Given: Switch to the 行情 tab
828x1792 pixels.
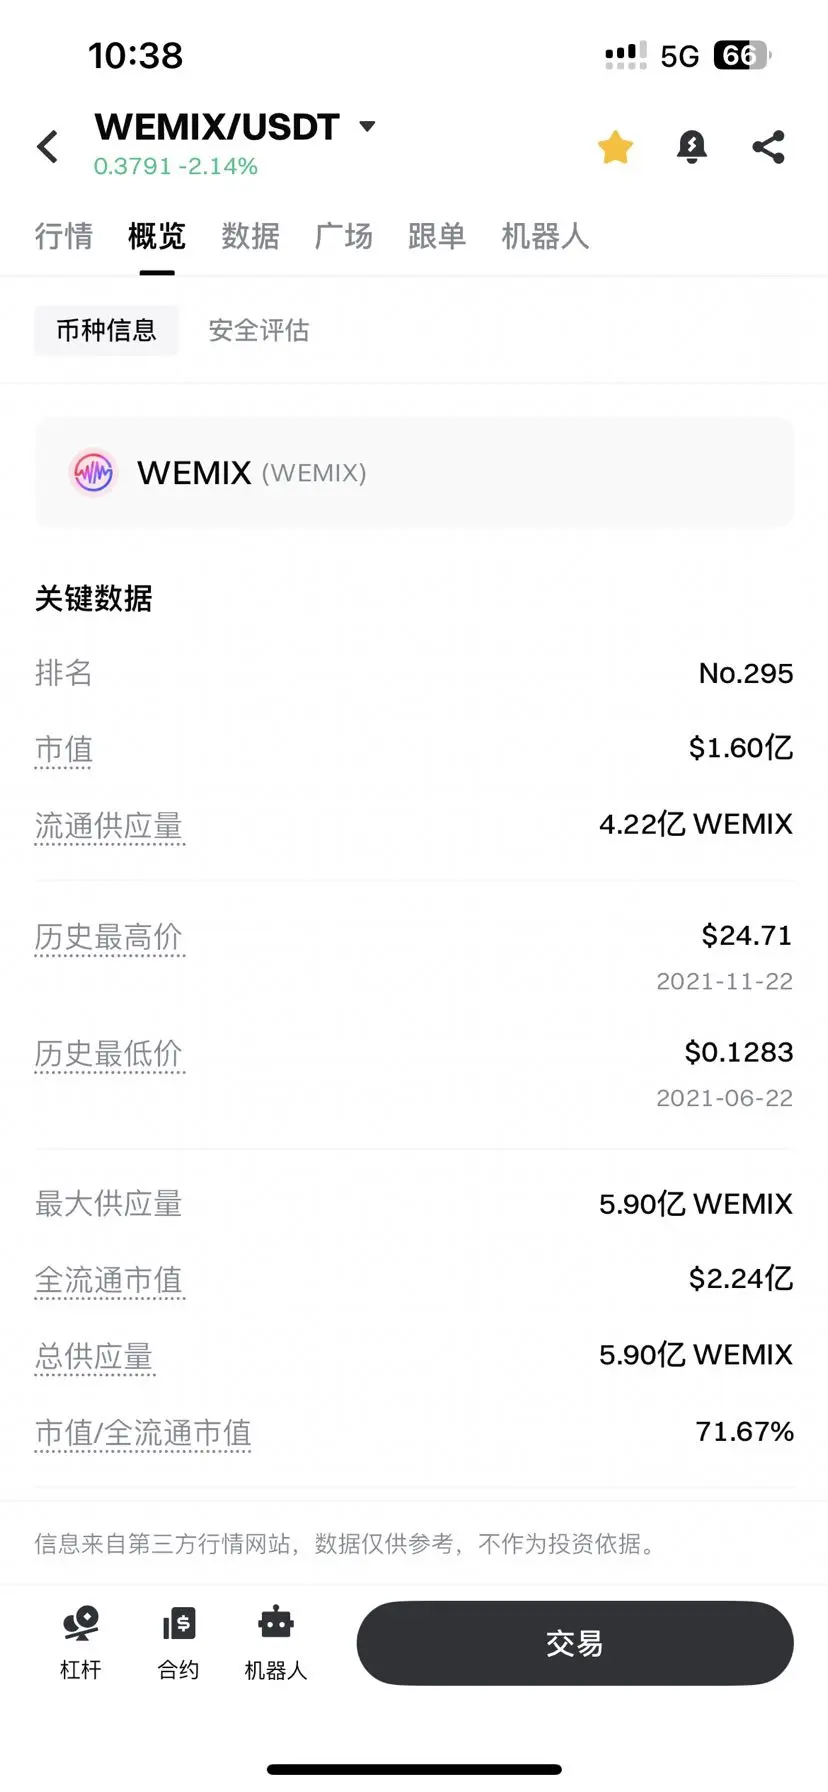Looking at the screenshot, I should (64, 236).
